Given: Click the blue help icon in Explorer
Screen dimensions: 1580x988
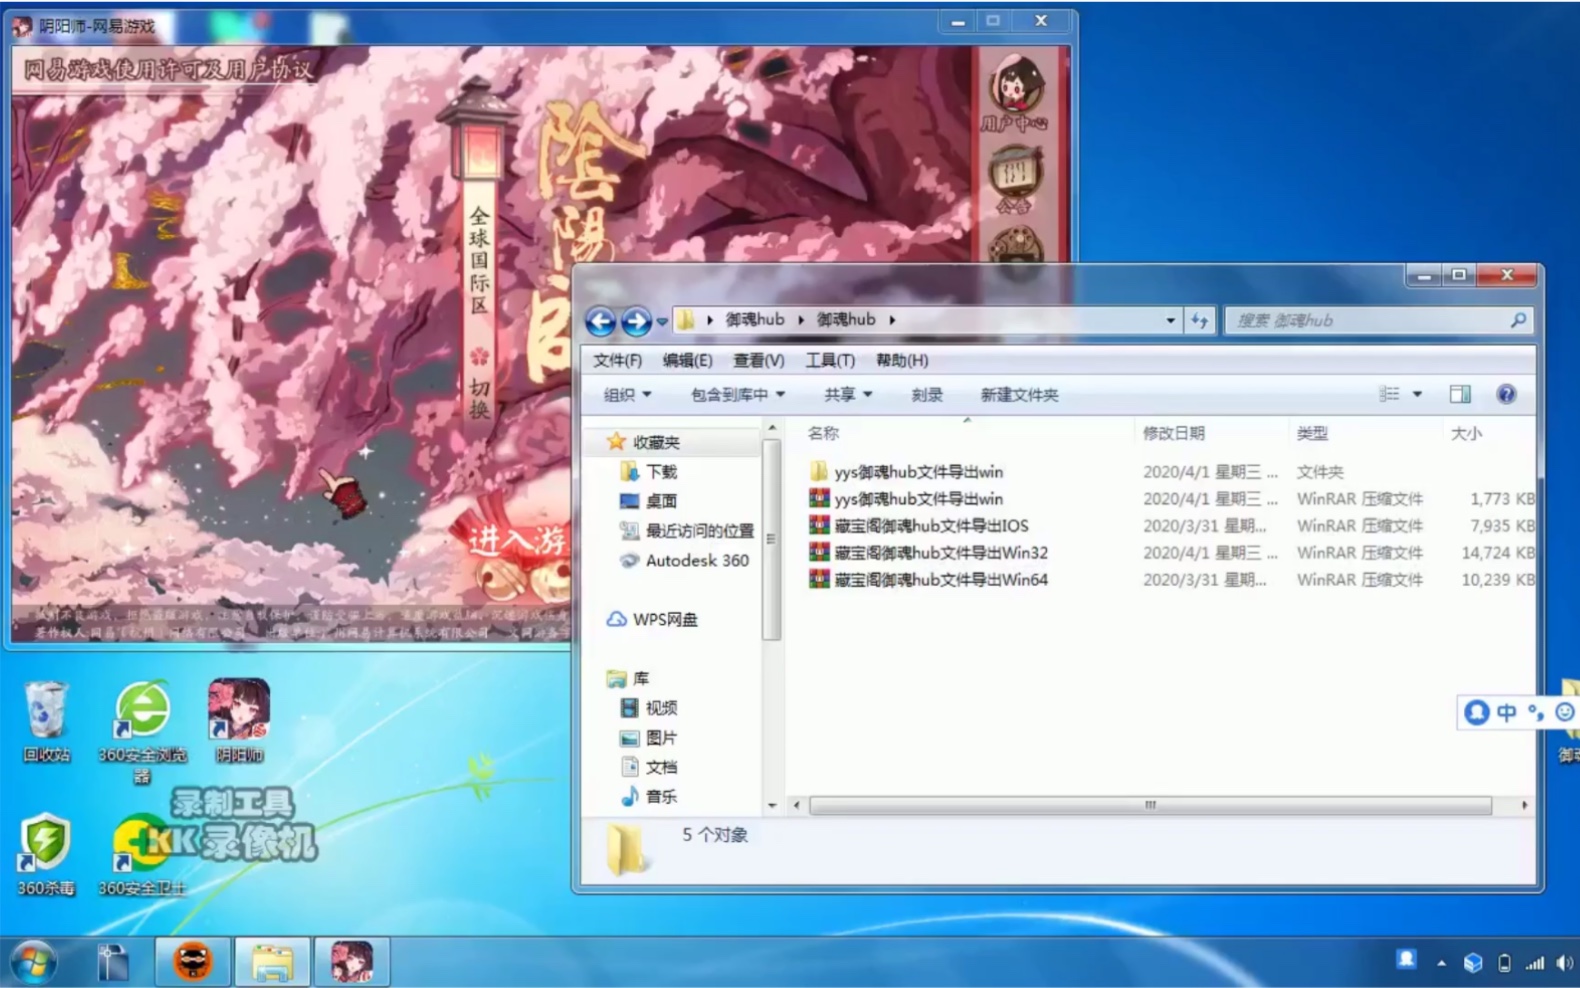Looking at the screenshot, I should (x=1506, y=394).
